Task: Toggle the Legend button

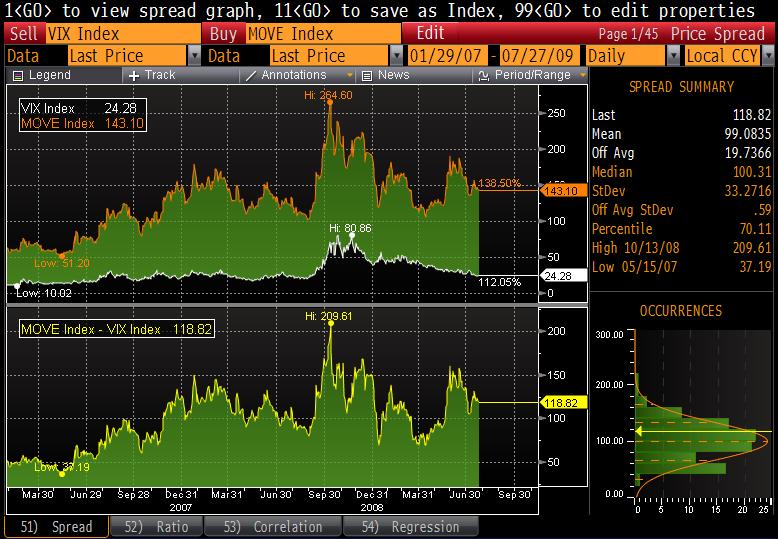Action: pos(64,75)
